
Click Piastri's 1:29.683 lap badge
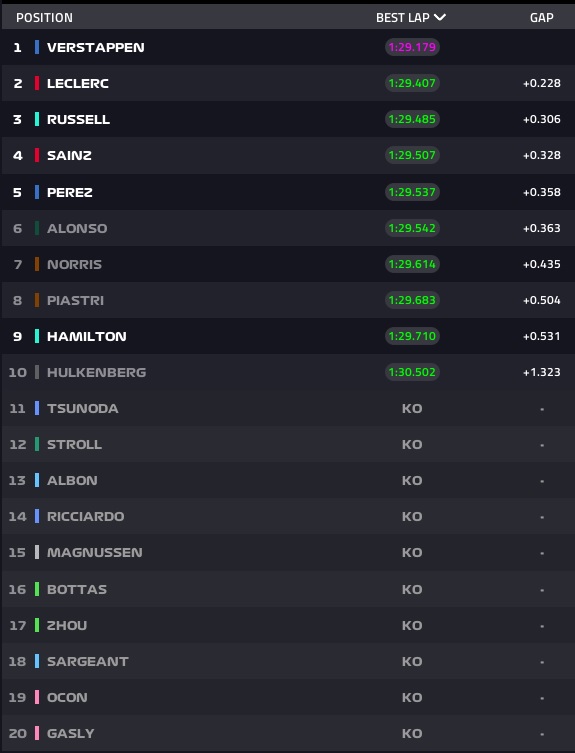click(x=412, y=300)
